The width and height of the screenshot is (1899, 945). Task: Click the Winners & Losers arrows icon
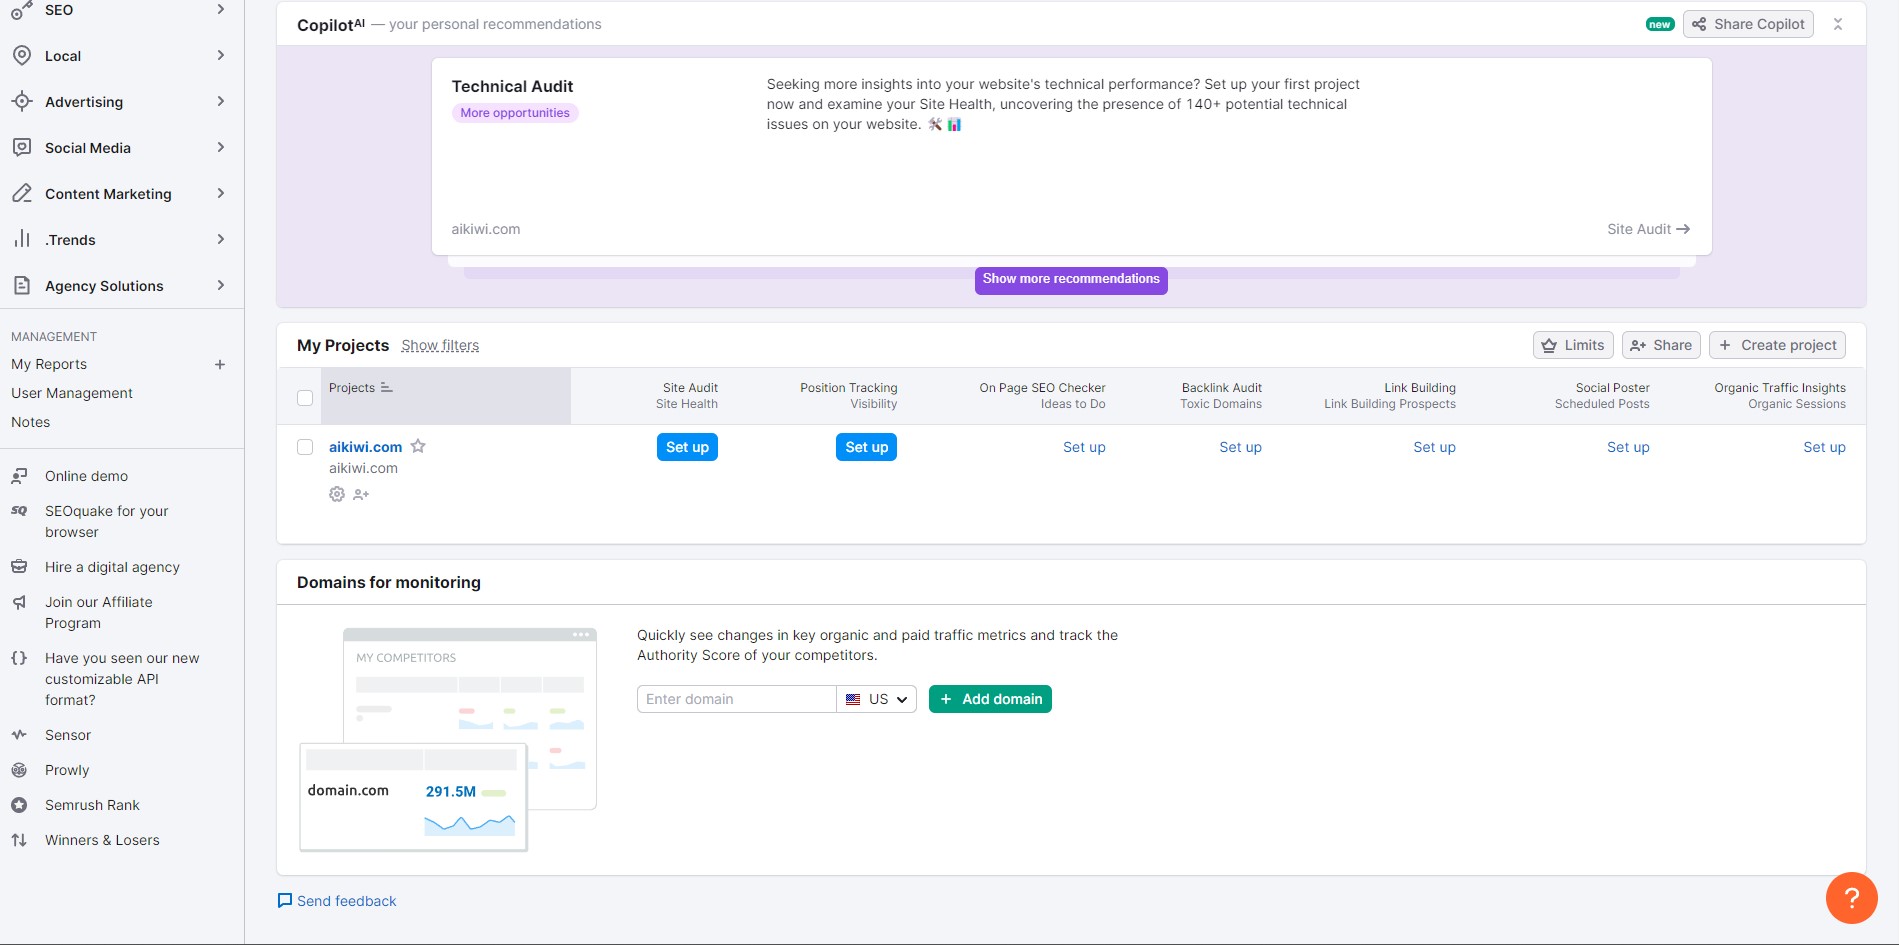(19, 840)
